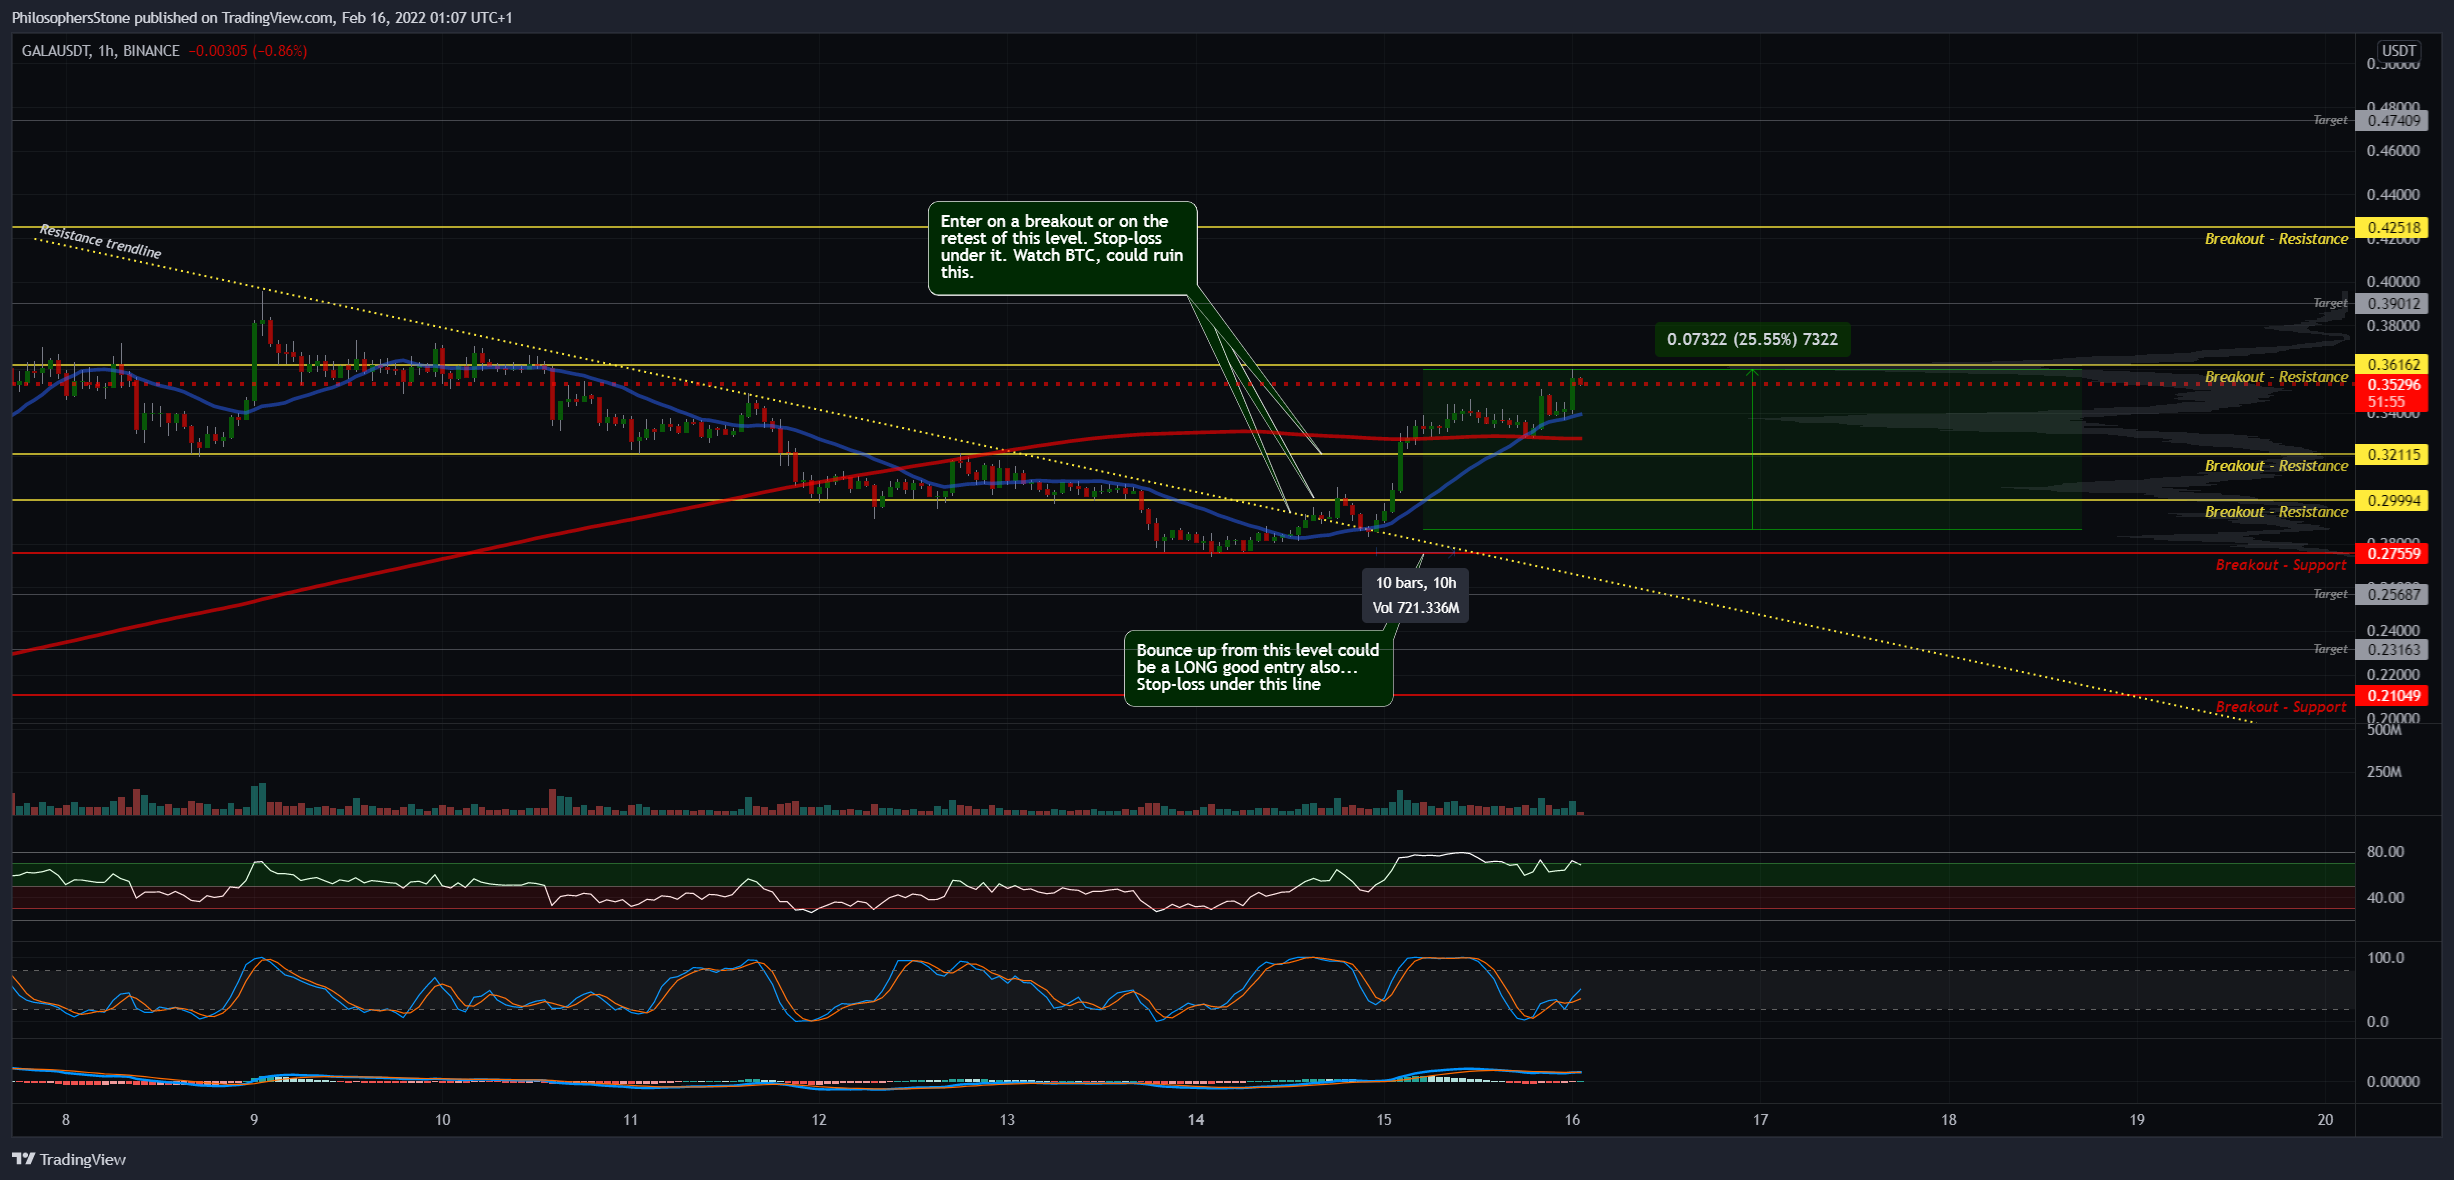The image size is (2454, 1180).
Task: Click 'Breakout - Resistance' text near 0.42518
Action: coord(2276,239)
